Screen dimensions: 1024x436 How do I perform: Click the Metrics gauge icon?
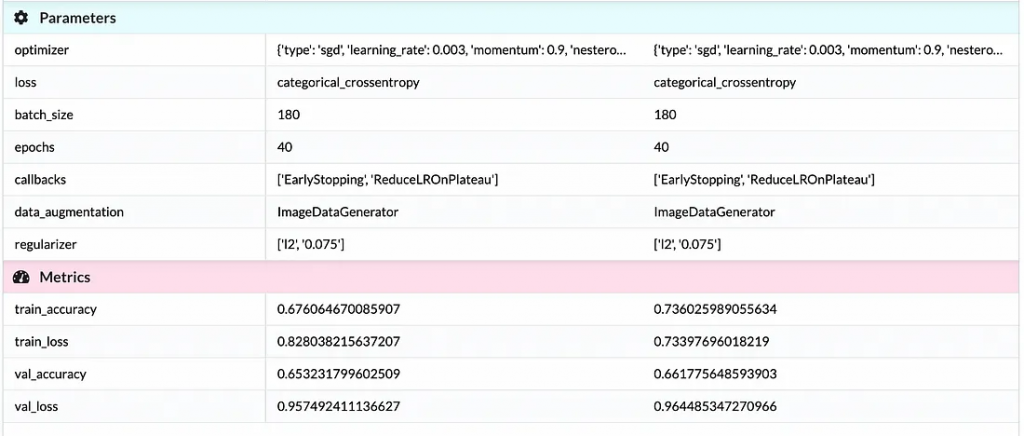[21, 277]
